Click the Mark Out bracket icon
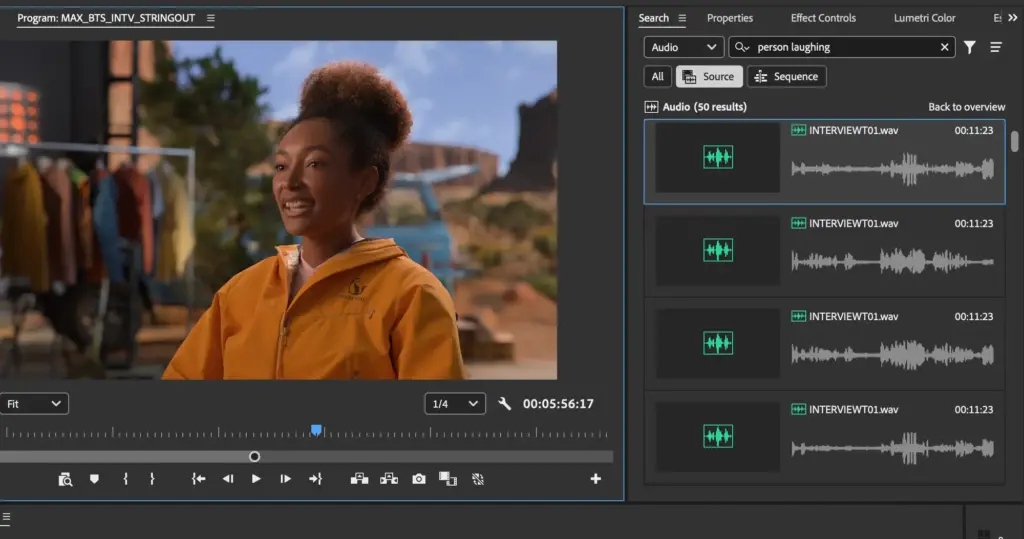 click(152, 479)
